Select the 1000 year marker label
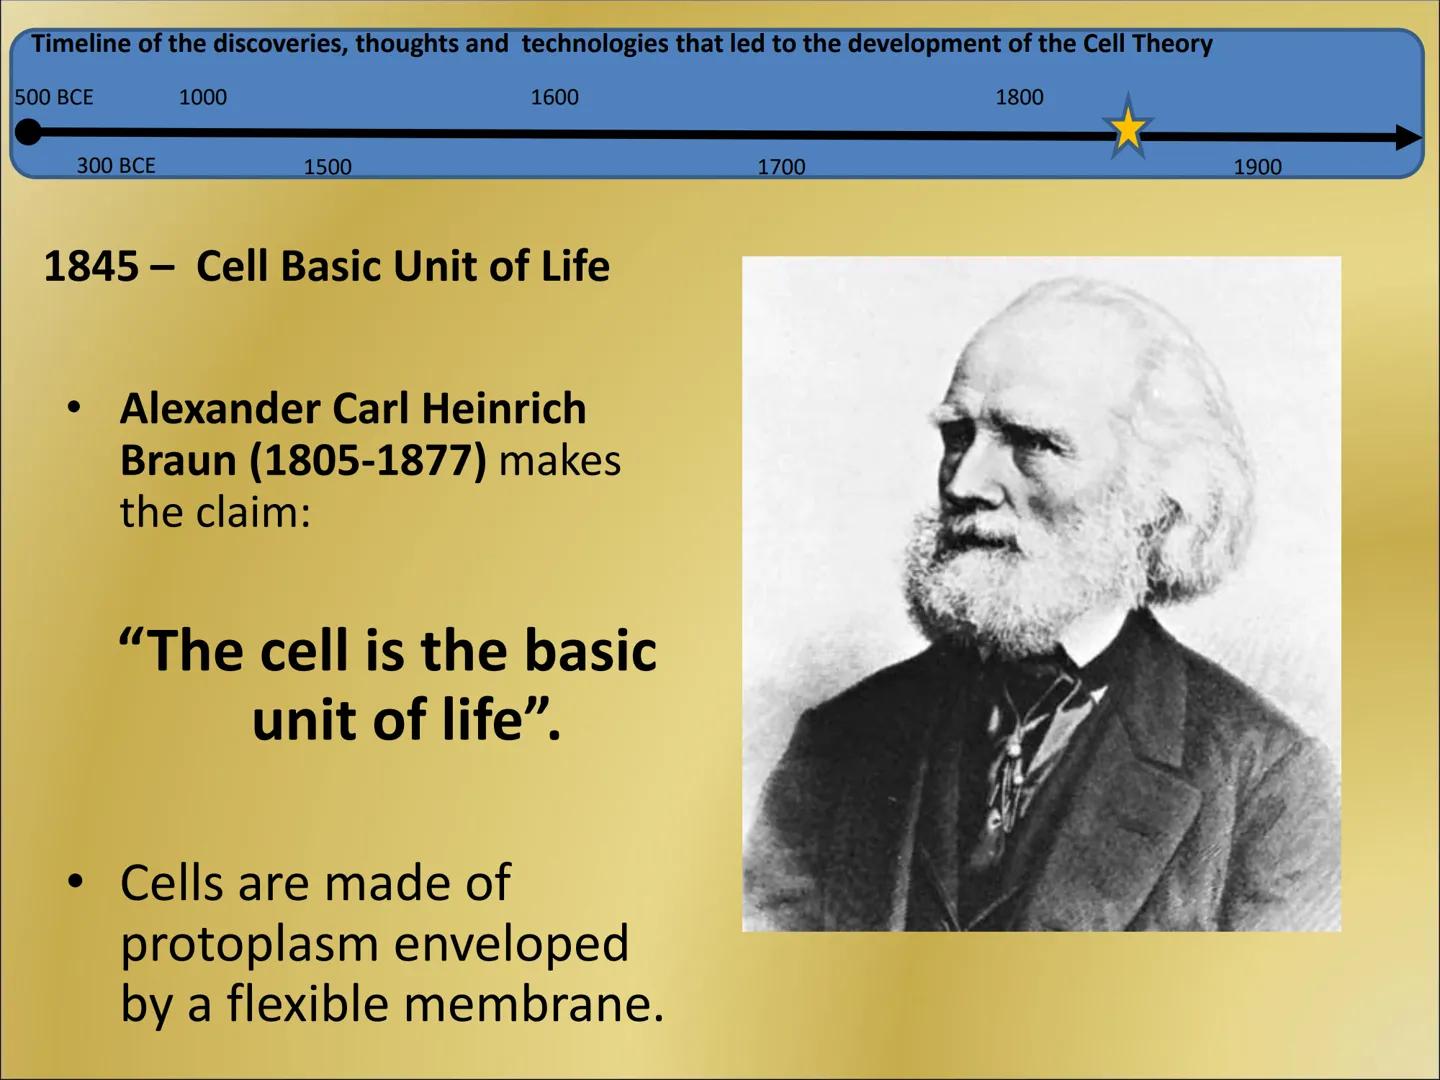 202,97
